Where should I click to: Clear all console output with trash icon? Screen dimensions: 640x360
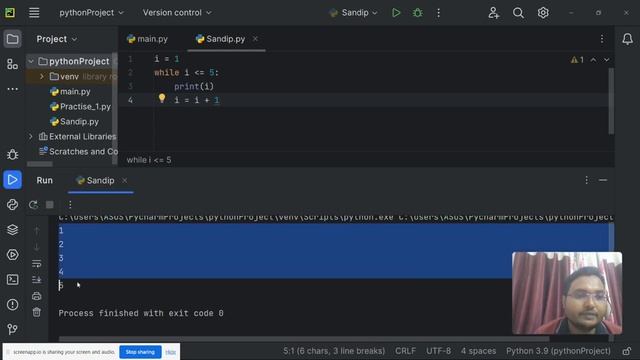[36, 312]
